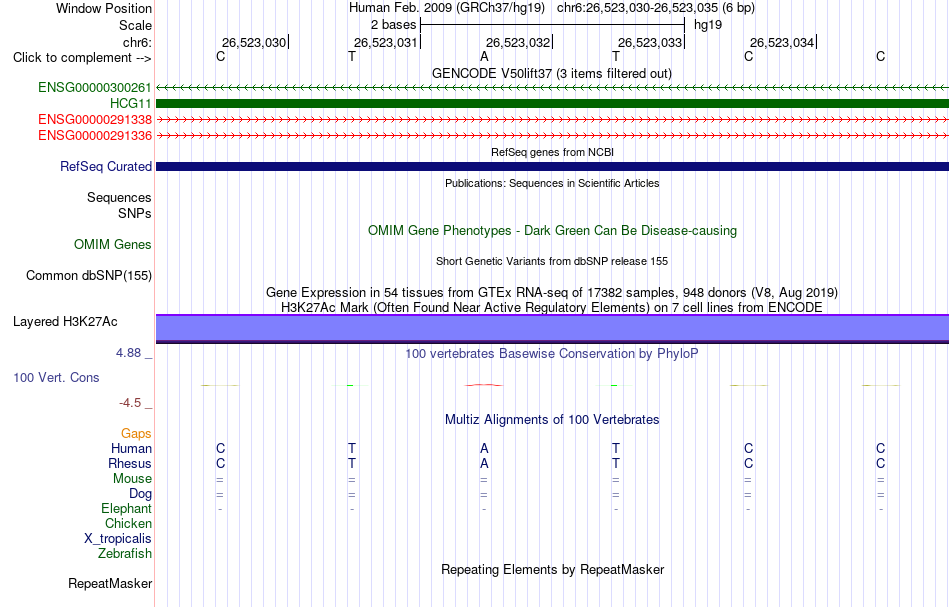950x607 pixels.
Task: Open OMIM Gene Phenotypes track title
Action: pyautogui.click(x=552, y=231)
